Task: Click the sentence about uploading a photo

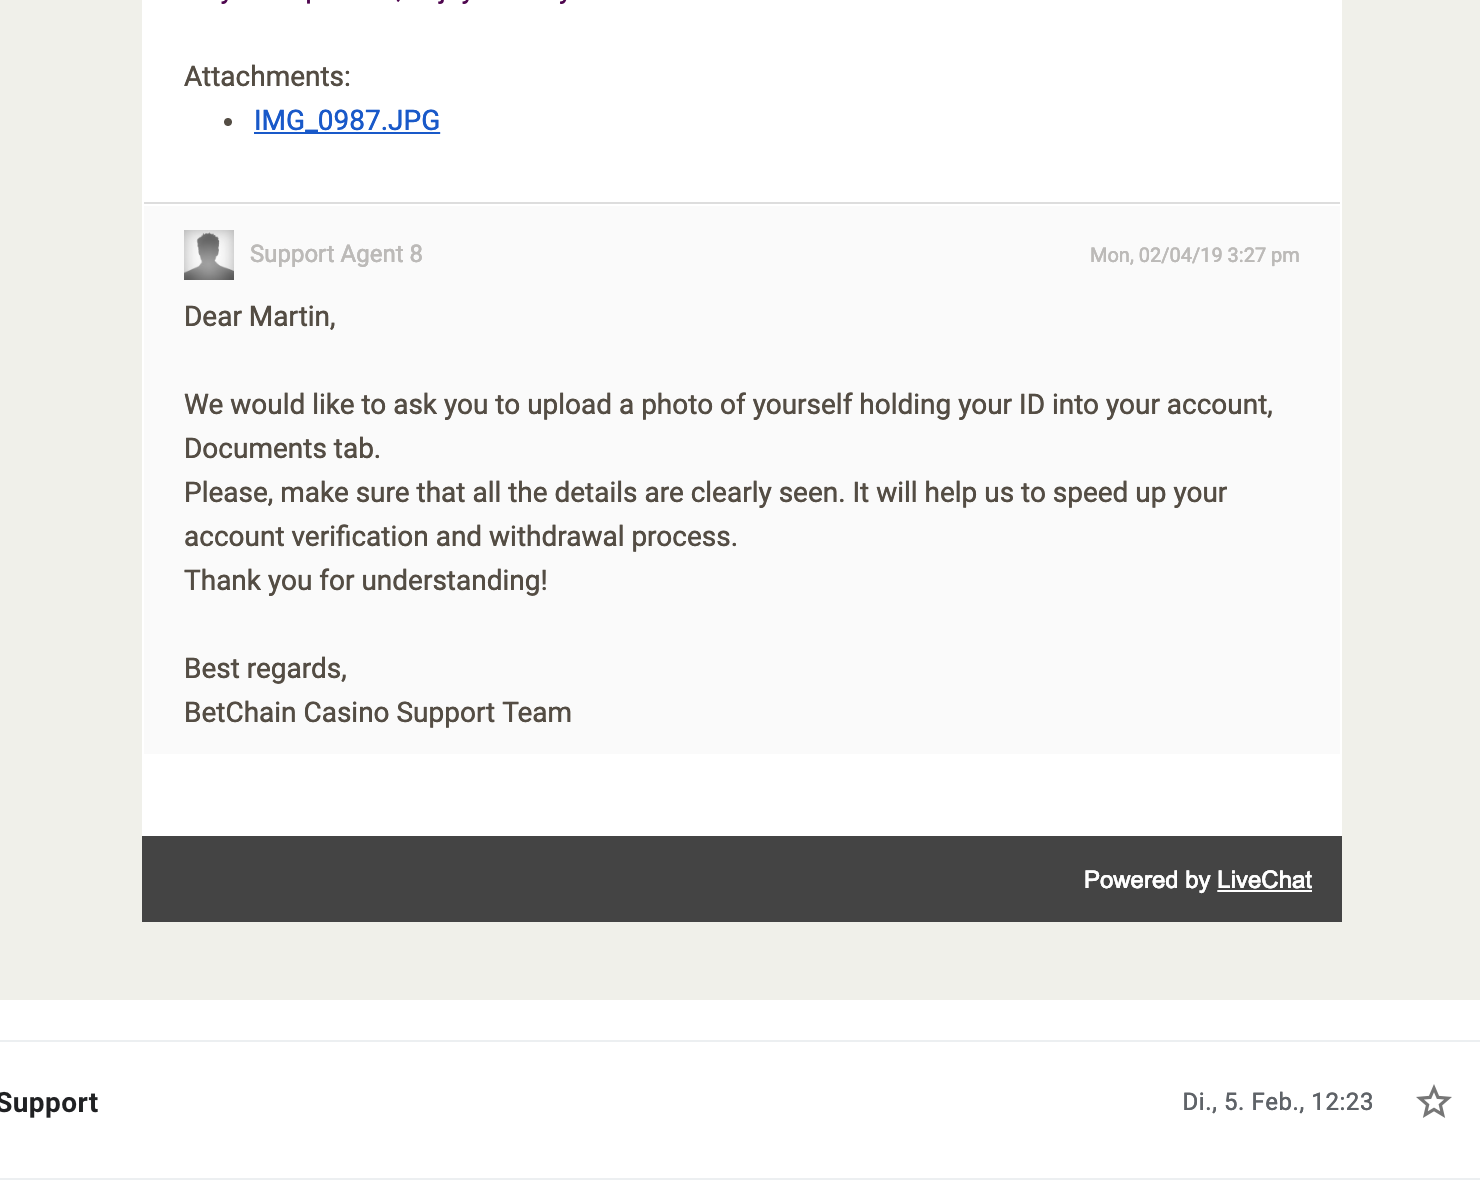Action: 728,405
